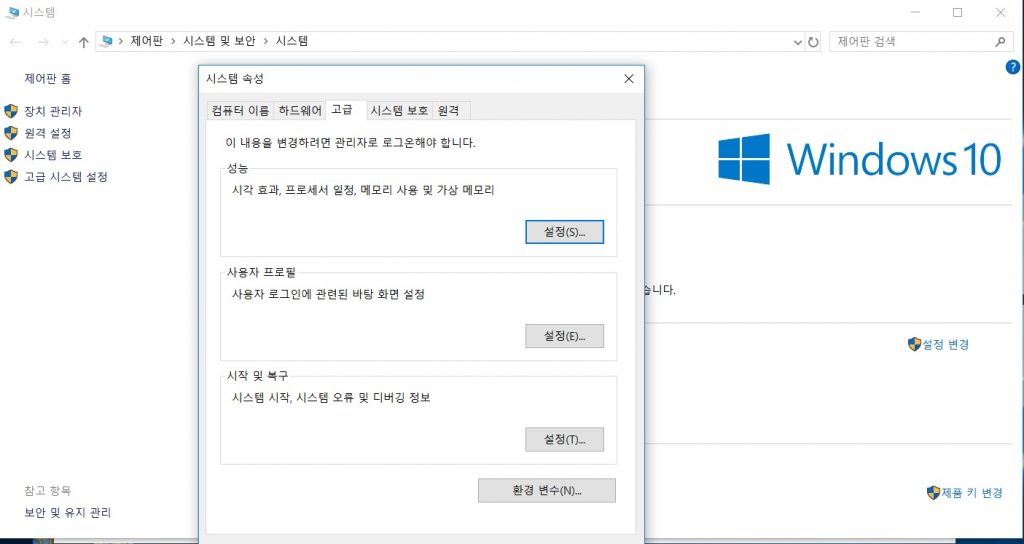Image resolution: width=1024 pixels, height=544 pixels.
Task: Click shield icon beside 장치 관리자
Action: [x=10, y=111]
